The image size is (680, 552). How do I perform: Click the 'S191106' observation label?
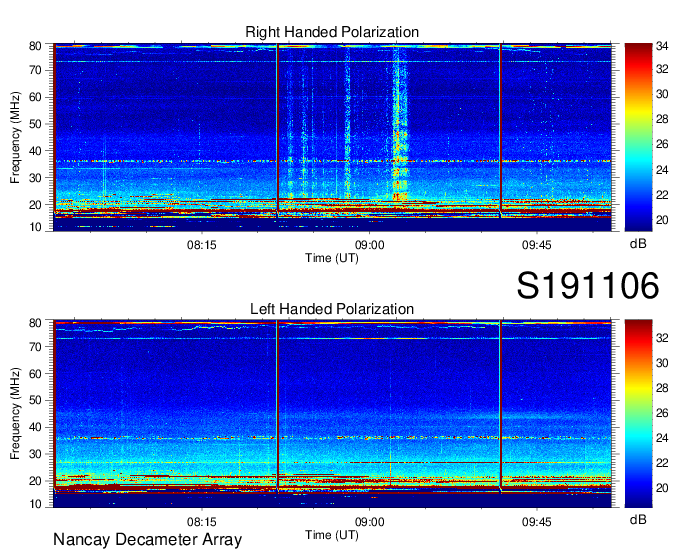(588, 286)
